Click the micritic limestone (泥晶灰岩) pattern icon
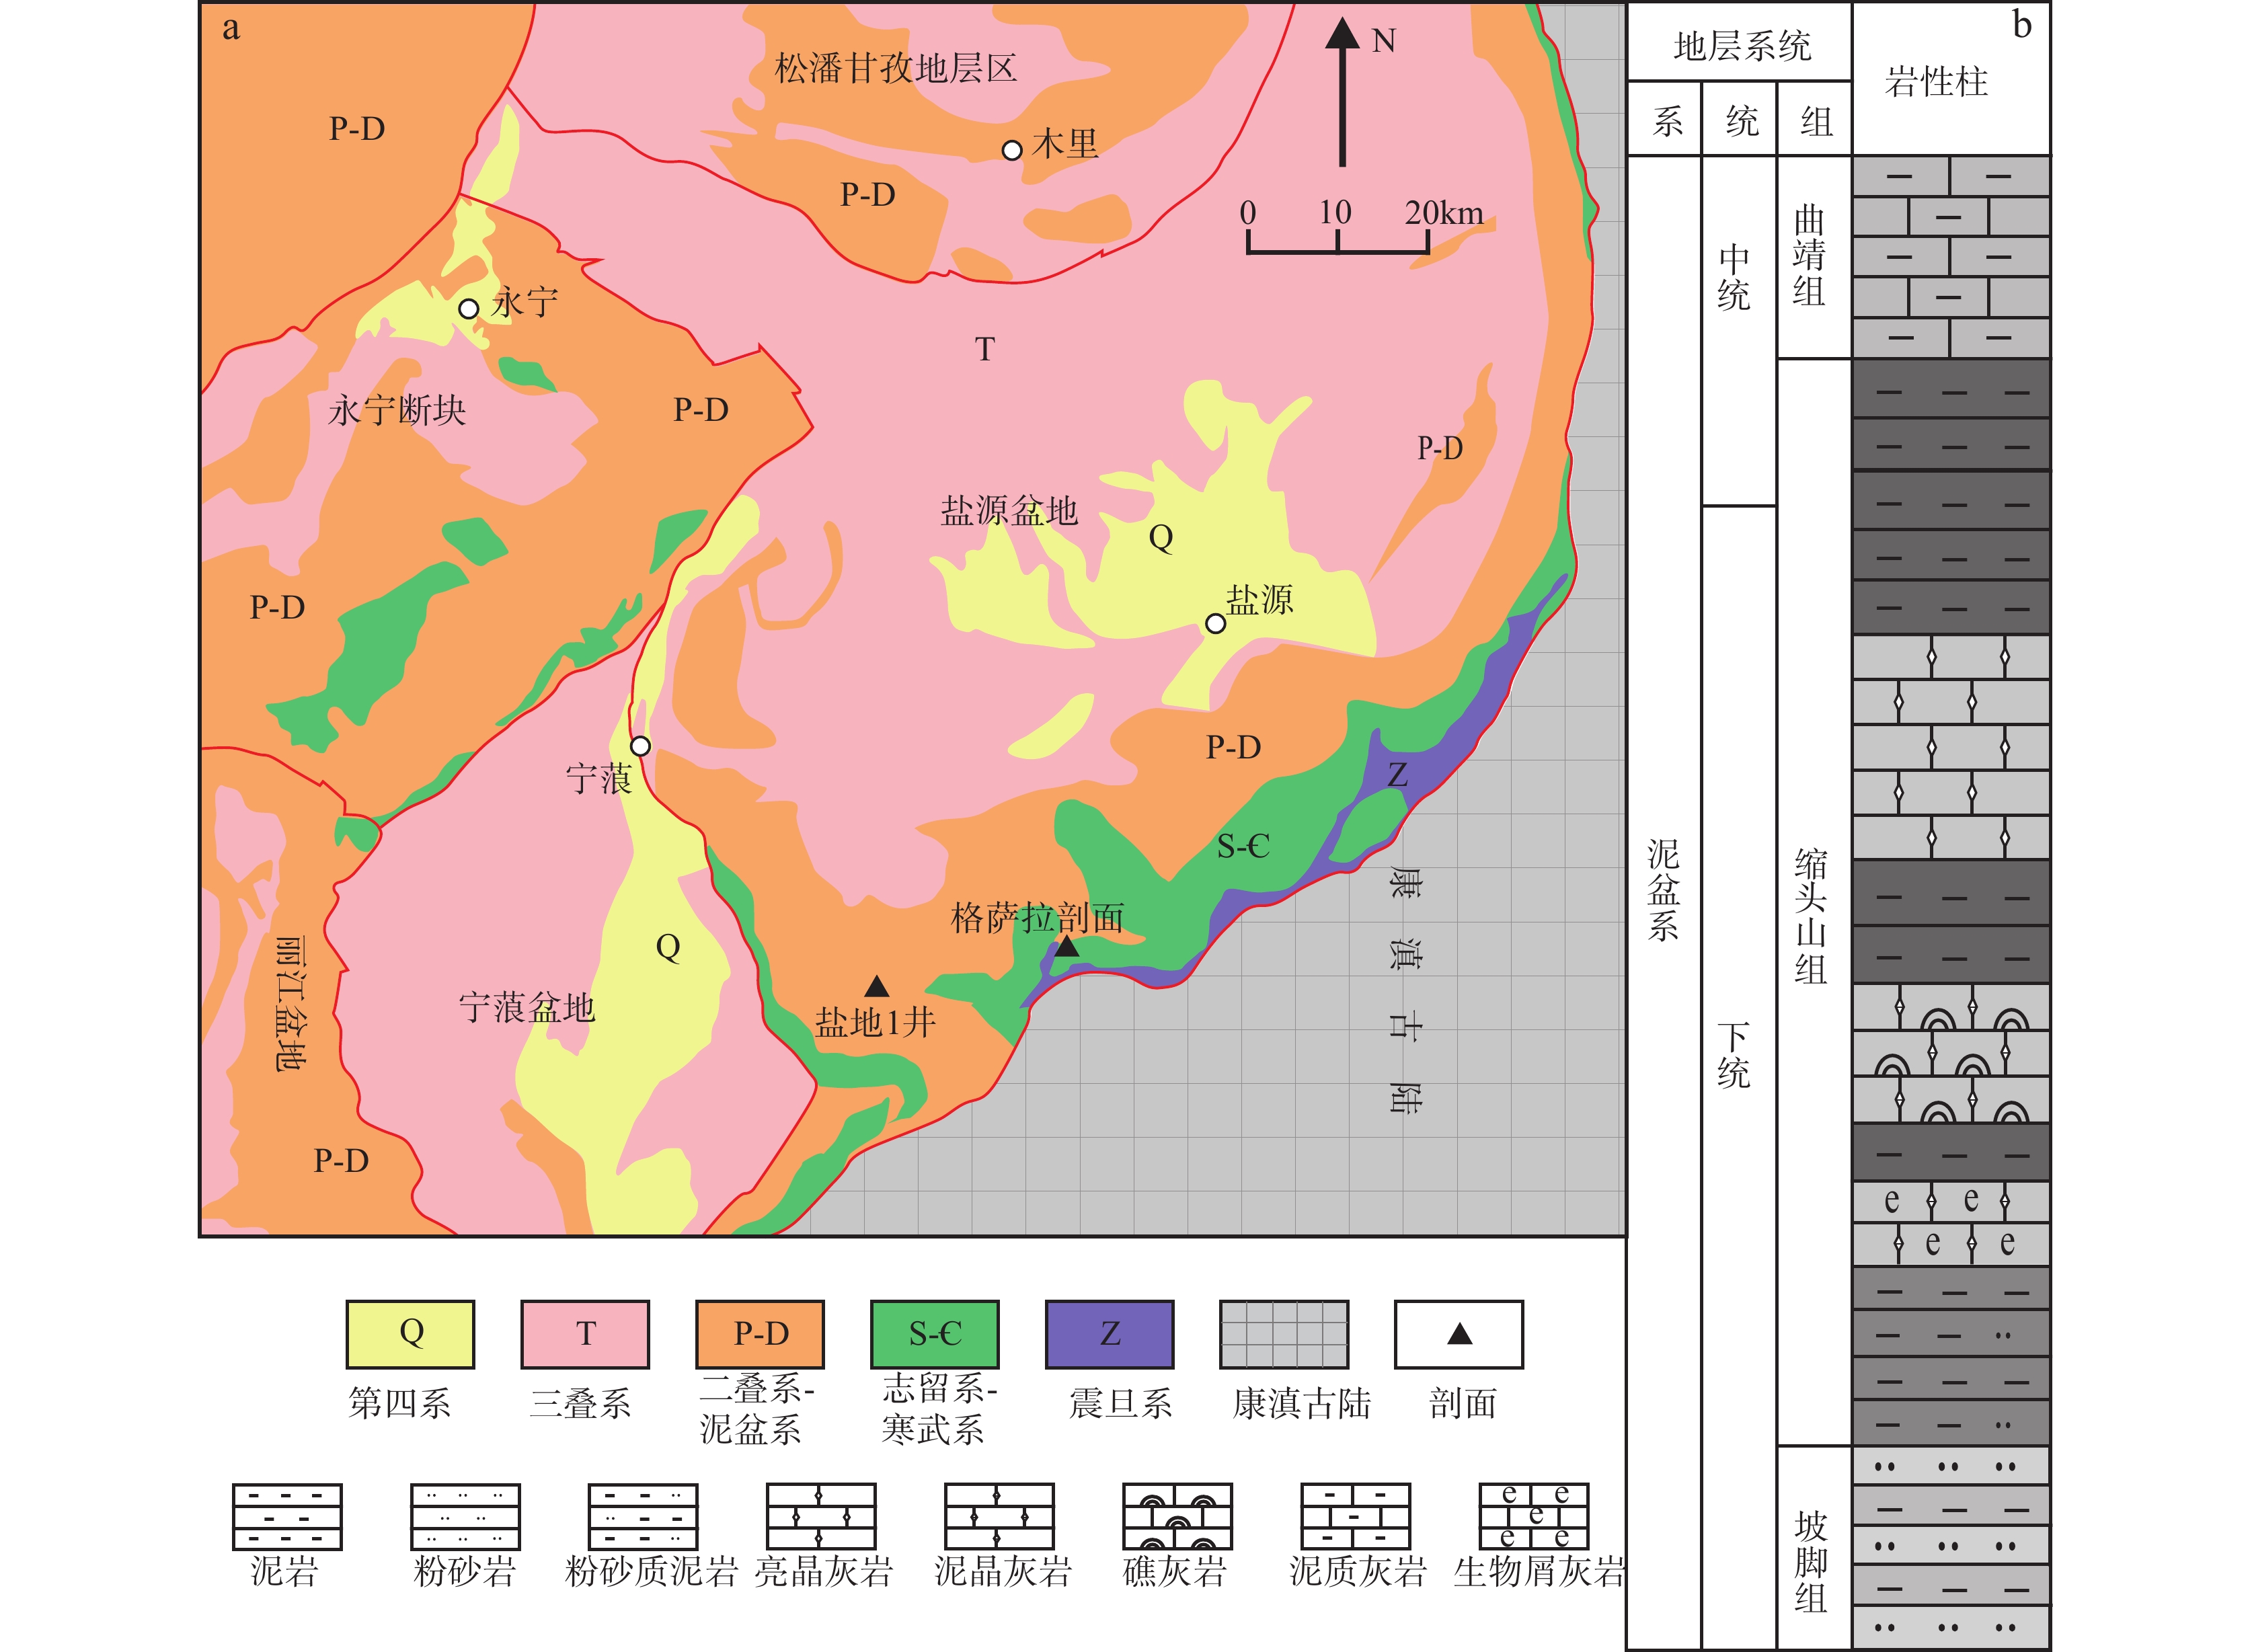 [x=999, y=1516]
